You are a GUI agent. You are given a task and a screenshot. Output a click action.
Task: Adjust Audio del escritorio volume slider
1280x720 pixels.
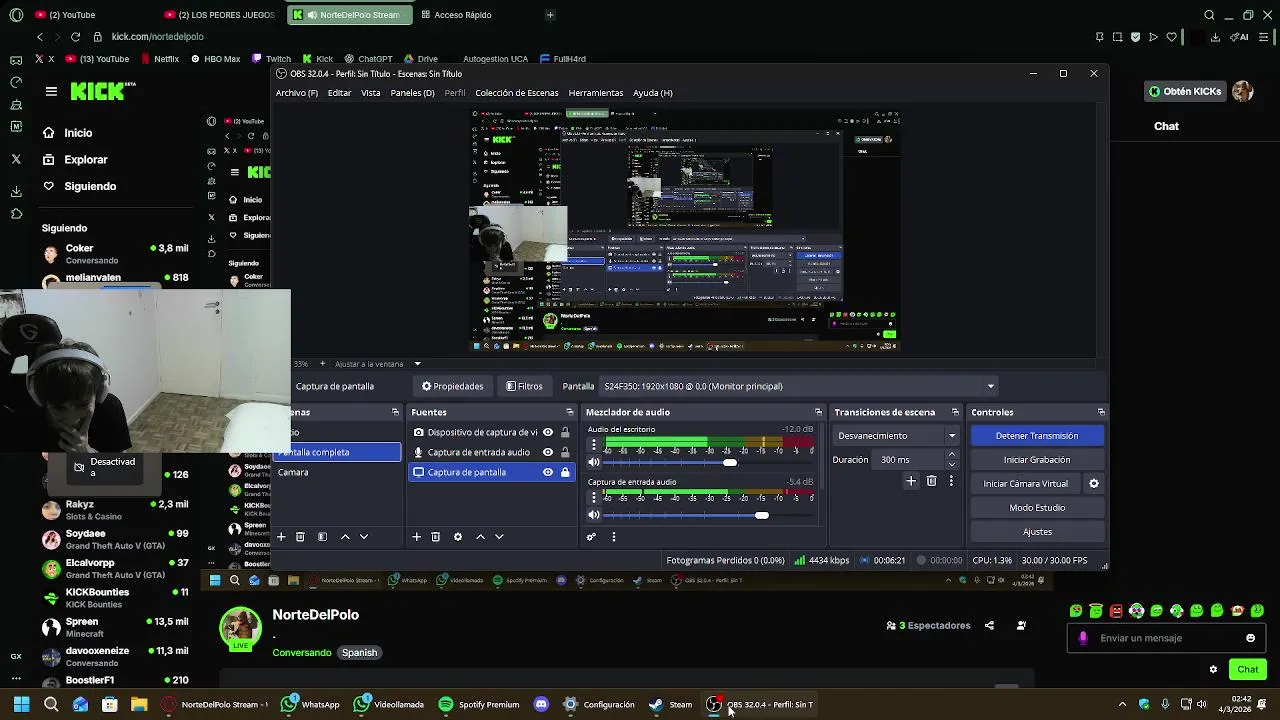click(x=730, y=462)
